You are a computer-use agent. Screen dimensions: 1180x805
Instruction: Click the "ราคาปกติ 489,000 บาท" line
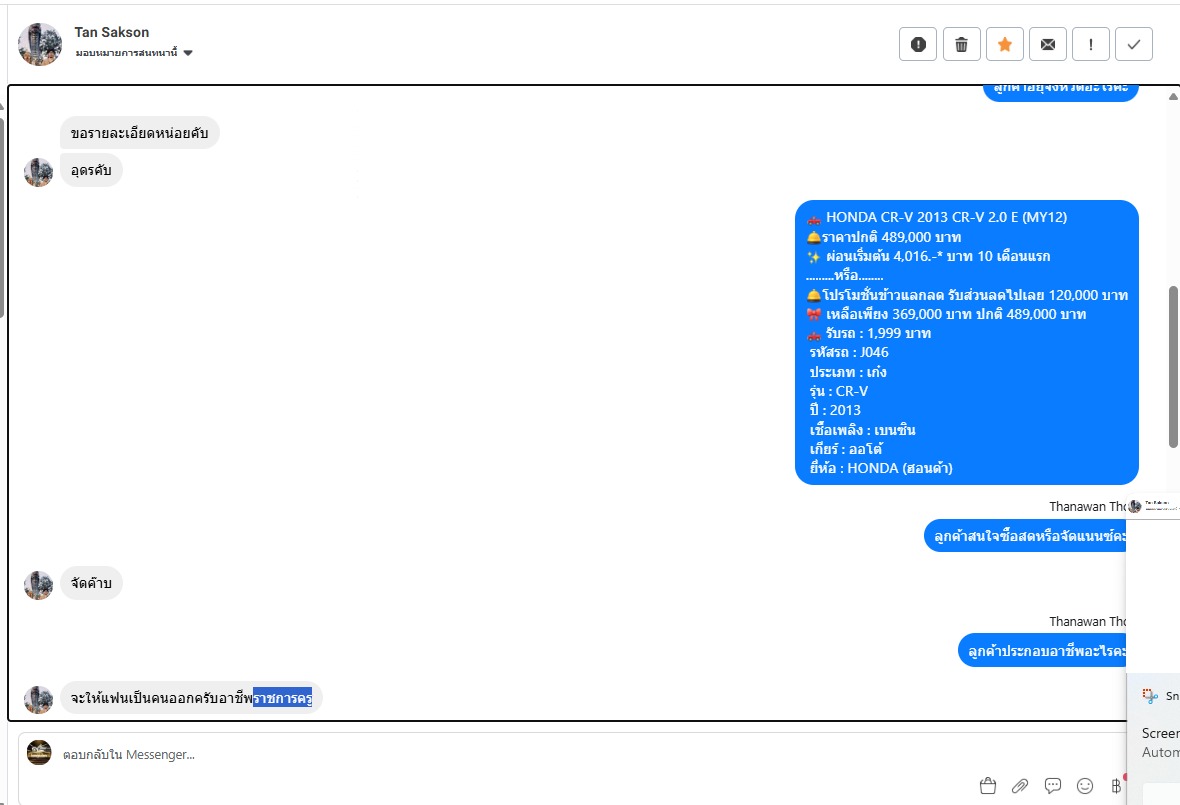[x=884, y=237]
